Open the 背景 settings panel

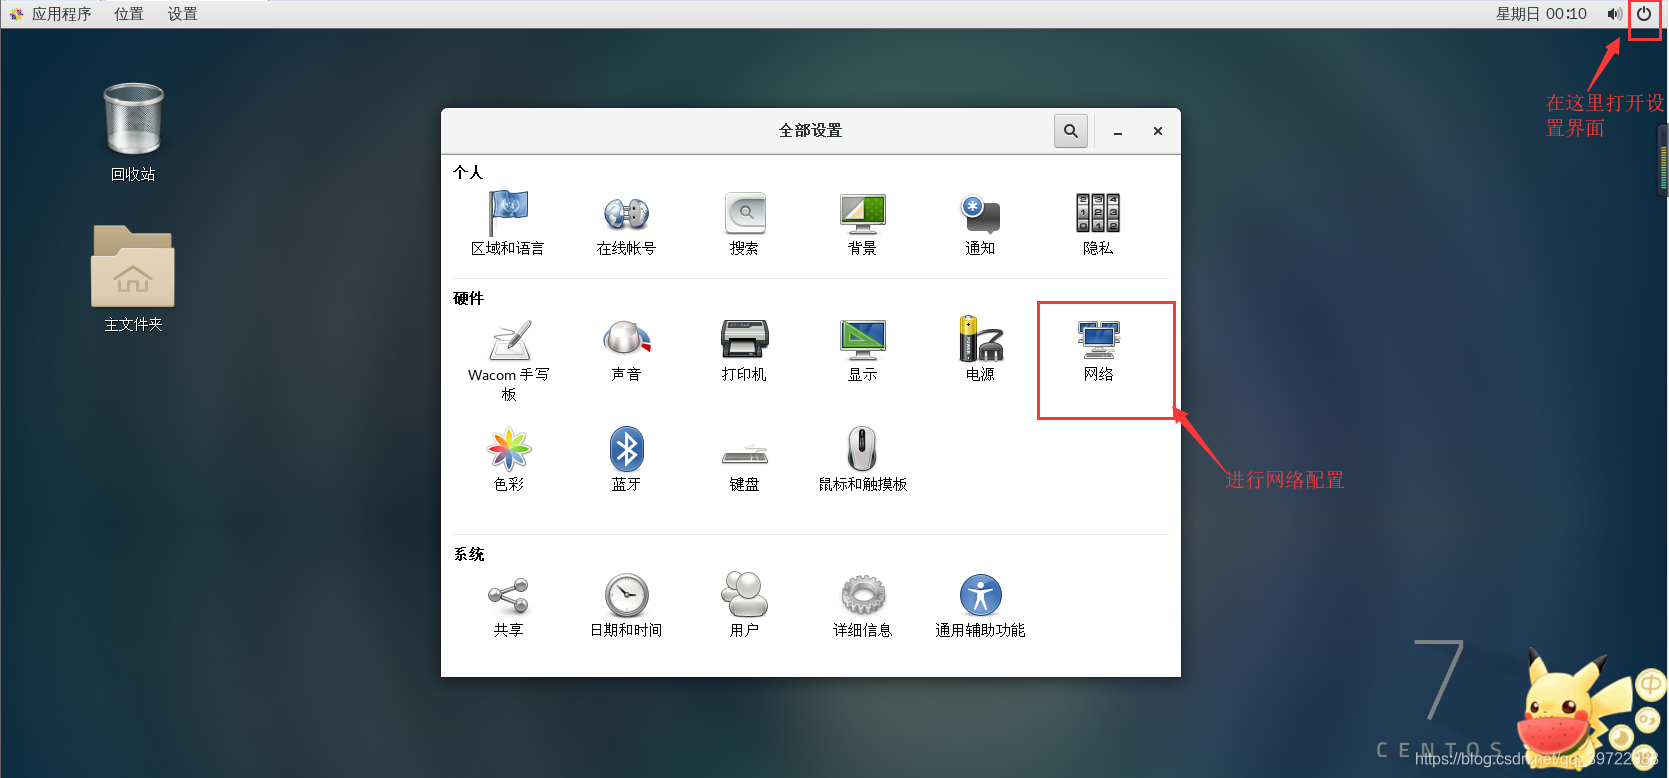point(862,224)
